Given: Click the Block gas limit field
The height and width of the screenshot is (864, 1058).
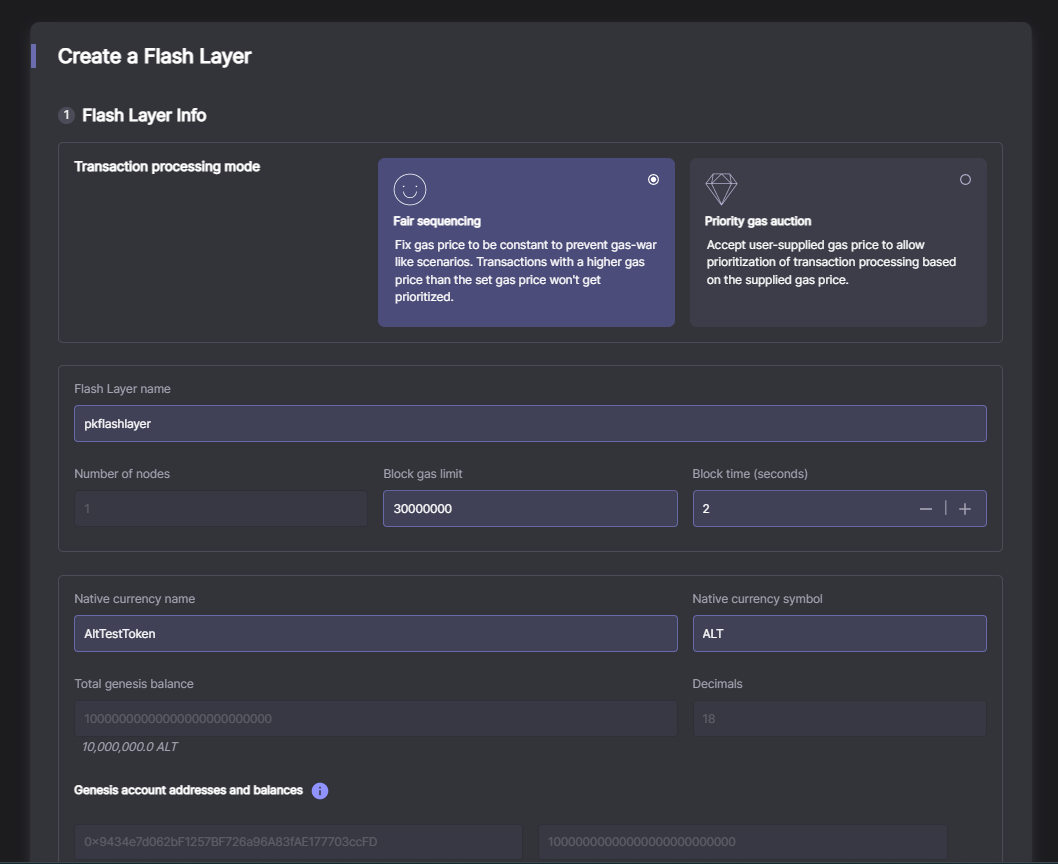Looking at the screenshot, I should pyautogui.click(x=530, y=509).
